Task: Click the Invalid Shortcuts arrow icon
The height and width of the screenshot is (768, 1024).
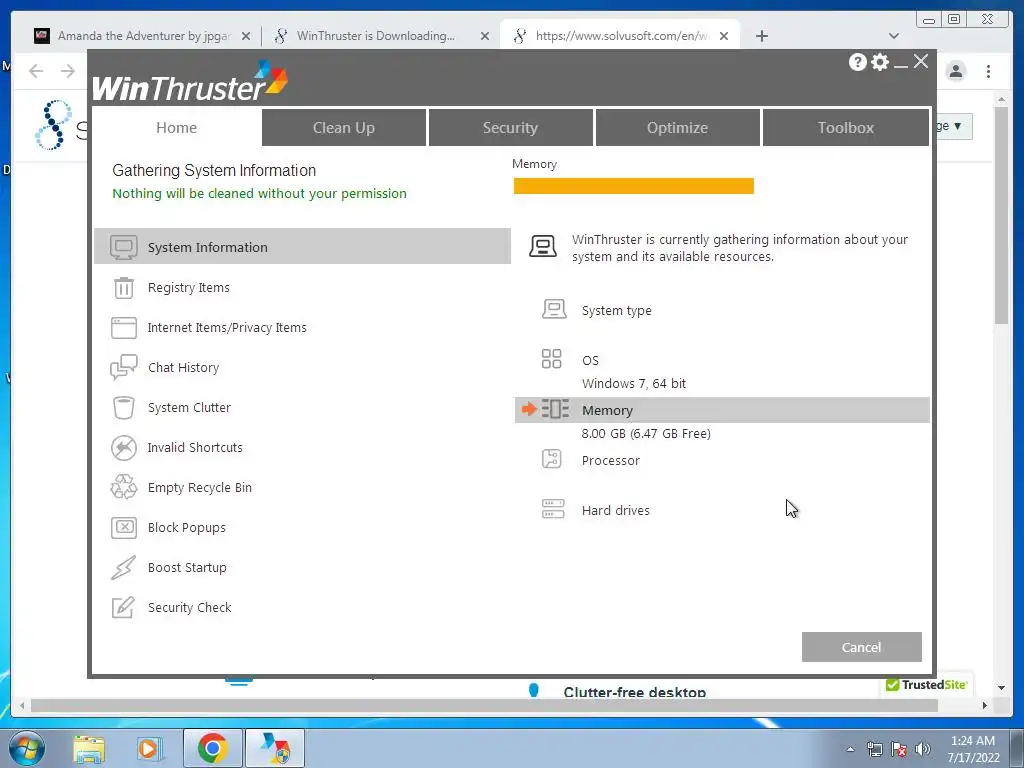Action: 123,448
